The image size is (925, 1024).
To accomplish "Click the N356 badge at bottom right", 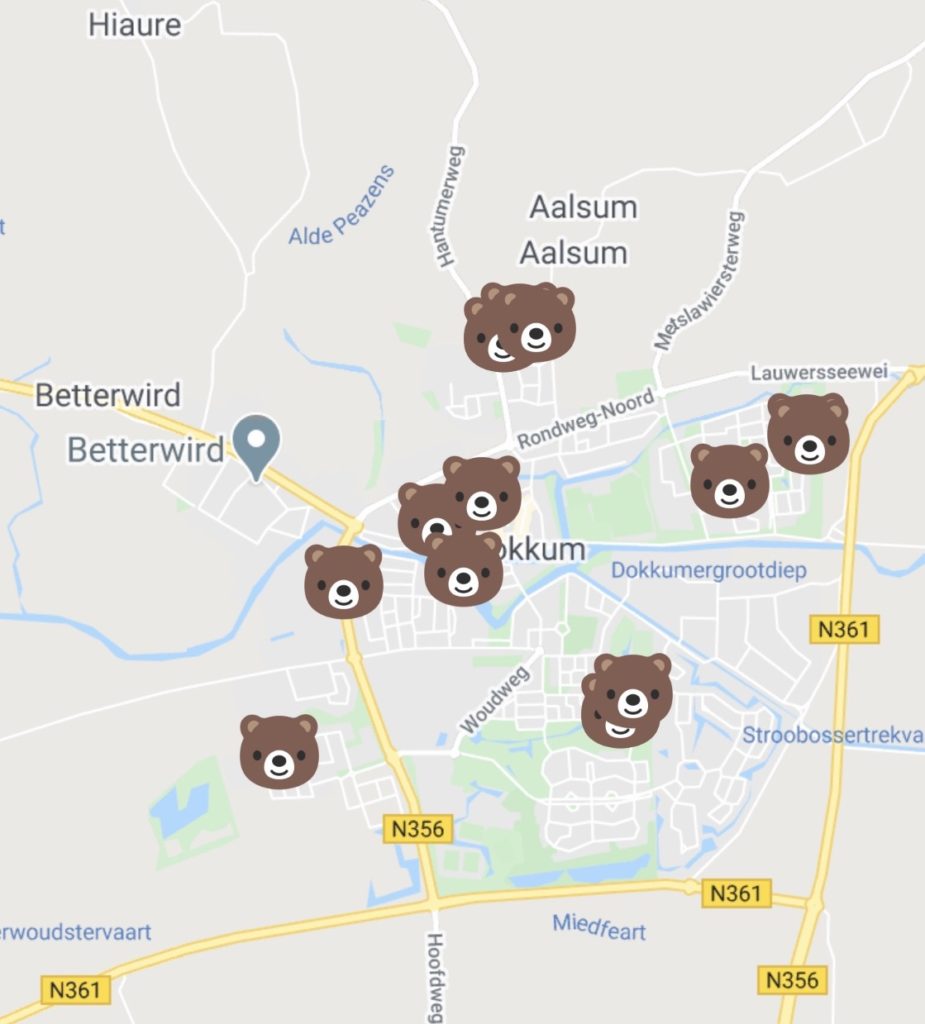I will click(x=792, y=980).
